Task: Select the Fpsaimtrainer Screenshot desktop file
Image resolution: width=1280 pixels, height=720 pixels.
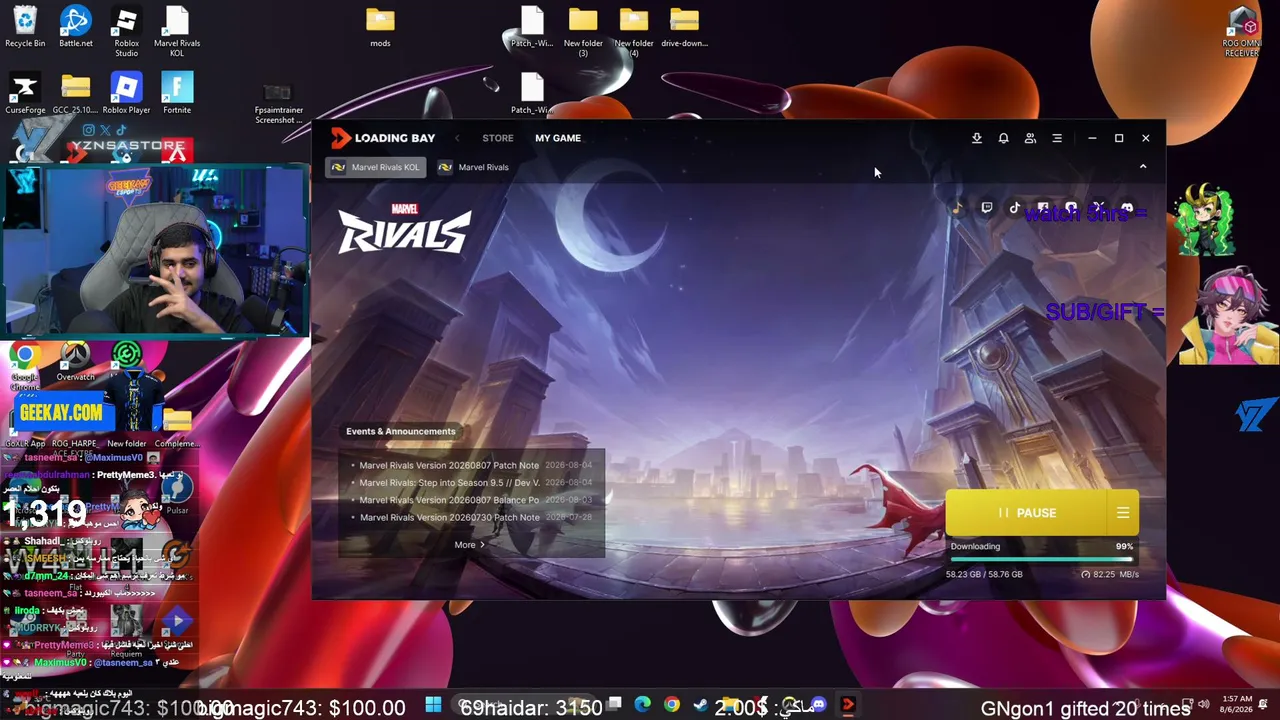Action: coord(278,103)
